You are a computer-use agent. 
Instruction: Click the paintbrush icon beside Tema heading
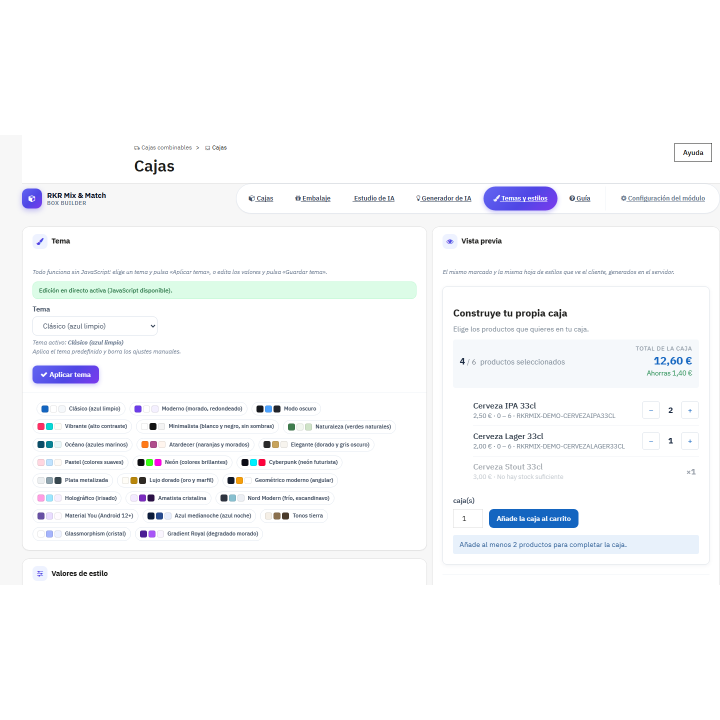click(40, 241)
